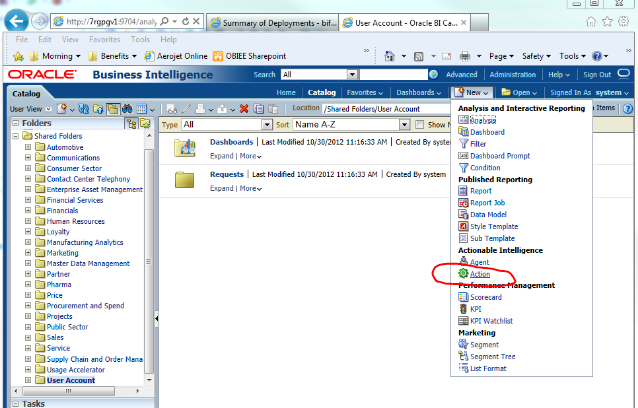Click the Segment Tree icon
638x408 pixels.
click(x=463, y=356)
